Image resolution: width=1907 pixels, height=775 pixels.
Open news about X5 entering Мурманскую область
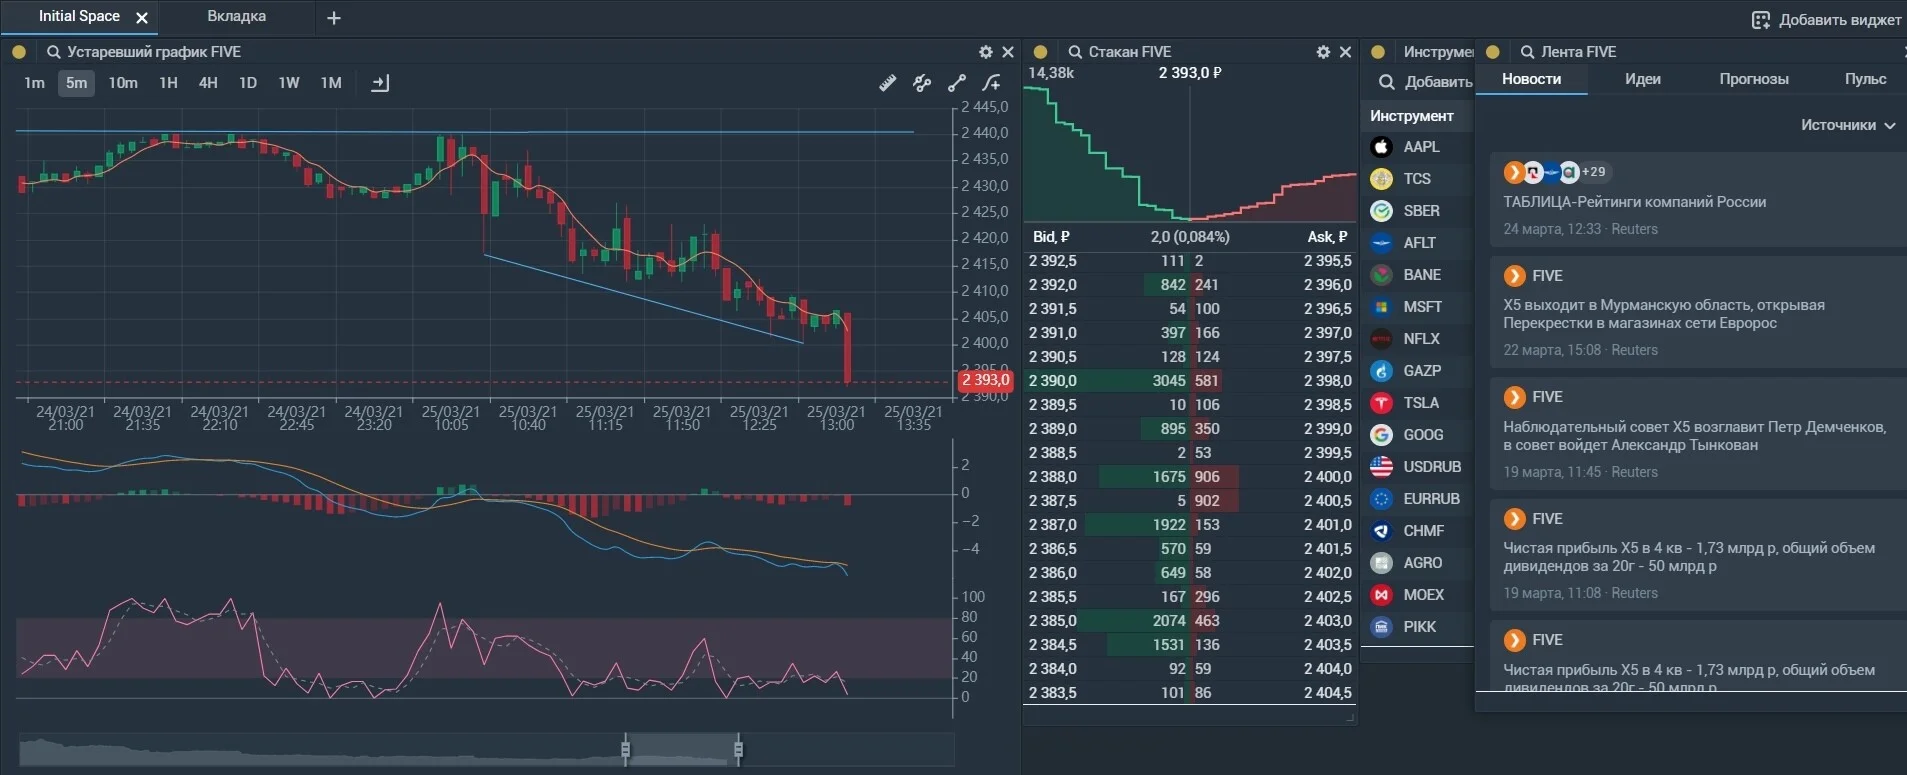tap(1664, 314)
